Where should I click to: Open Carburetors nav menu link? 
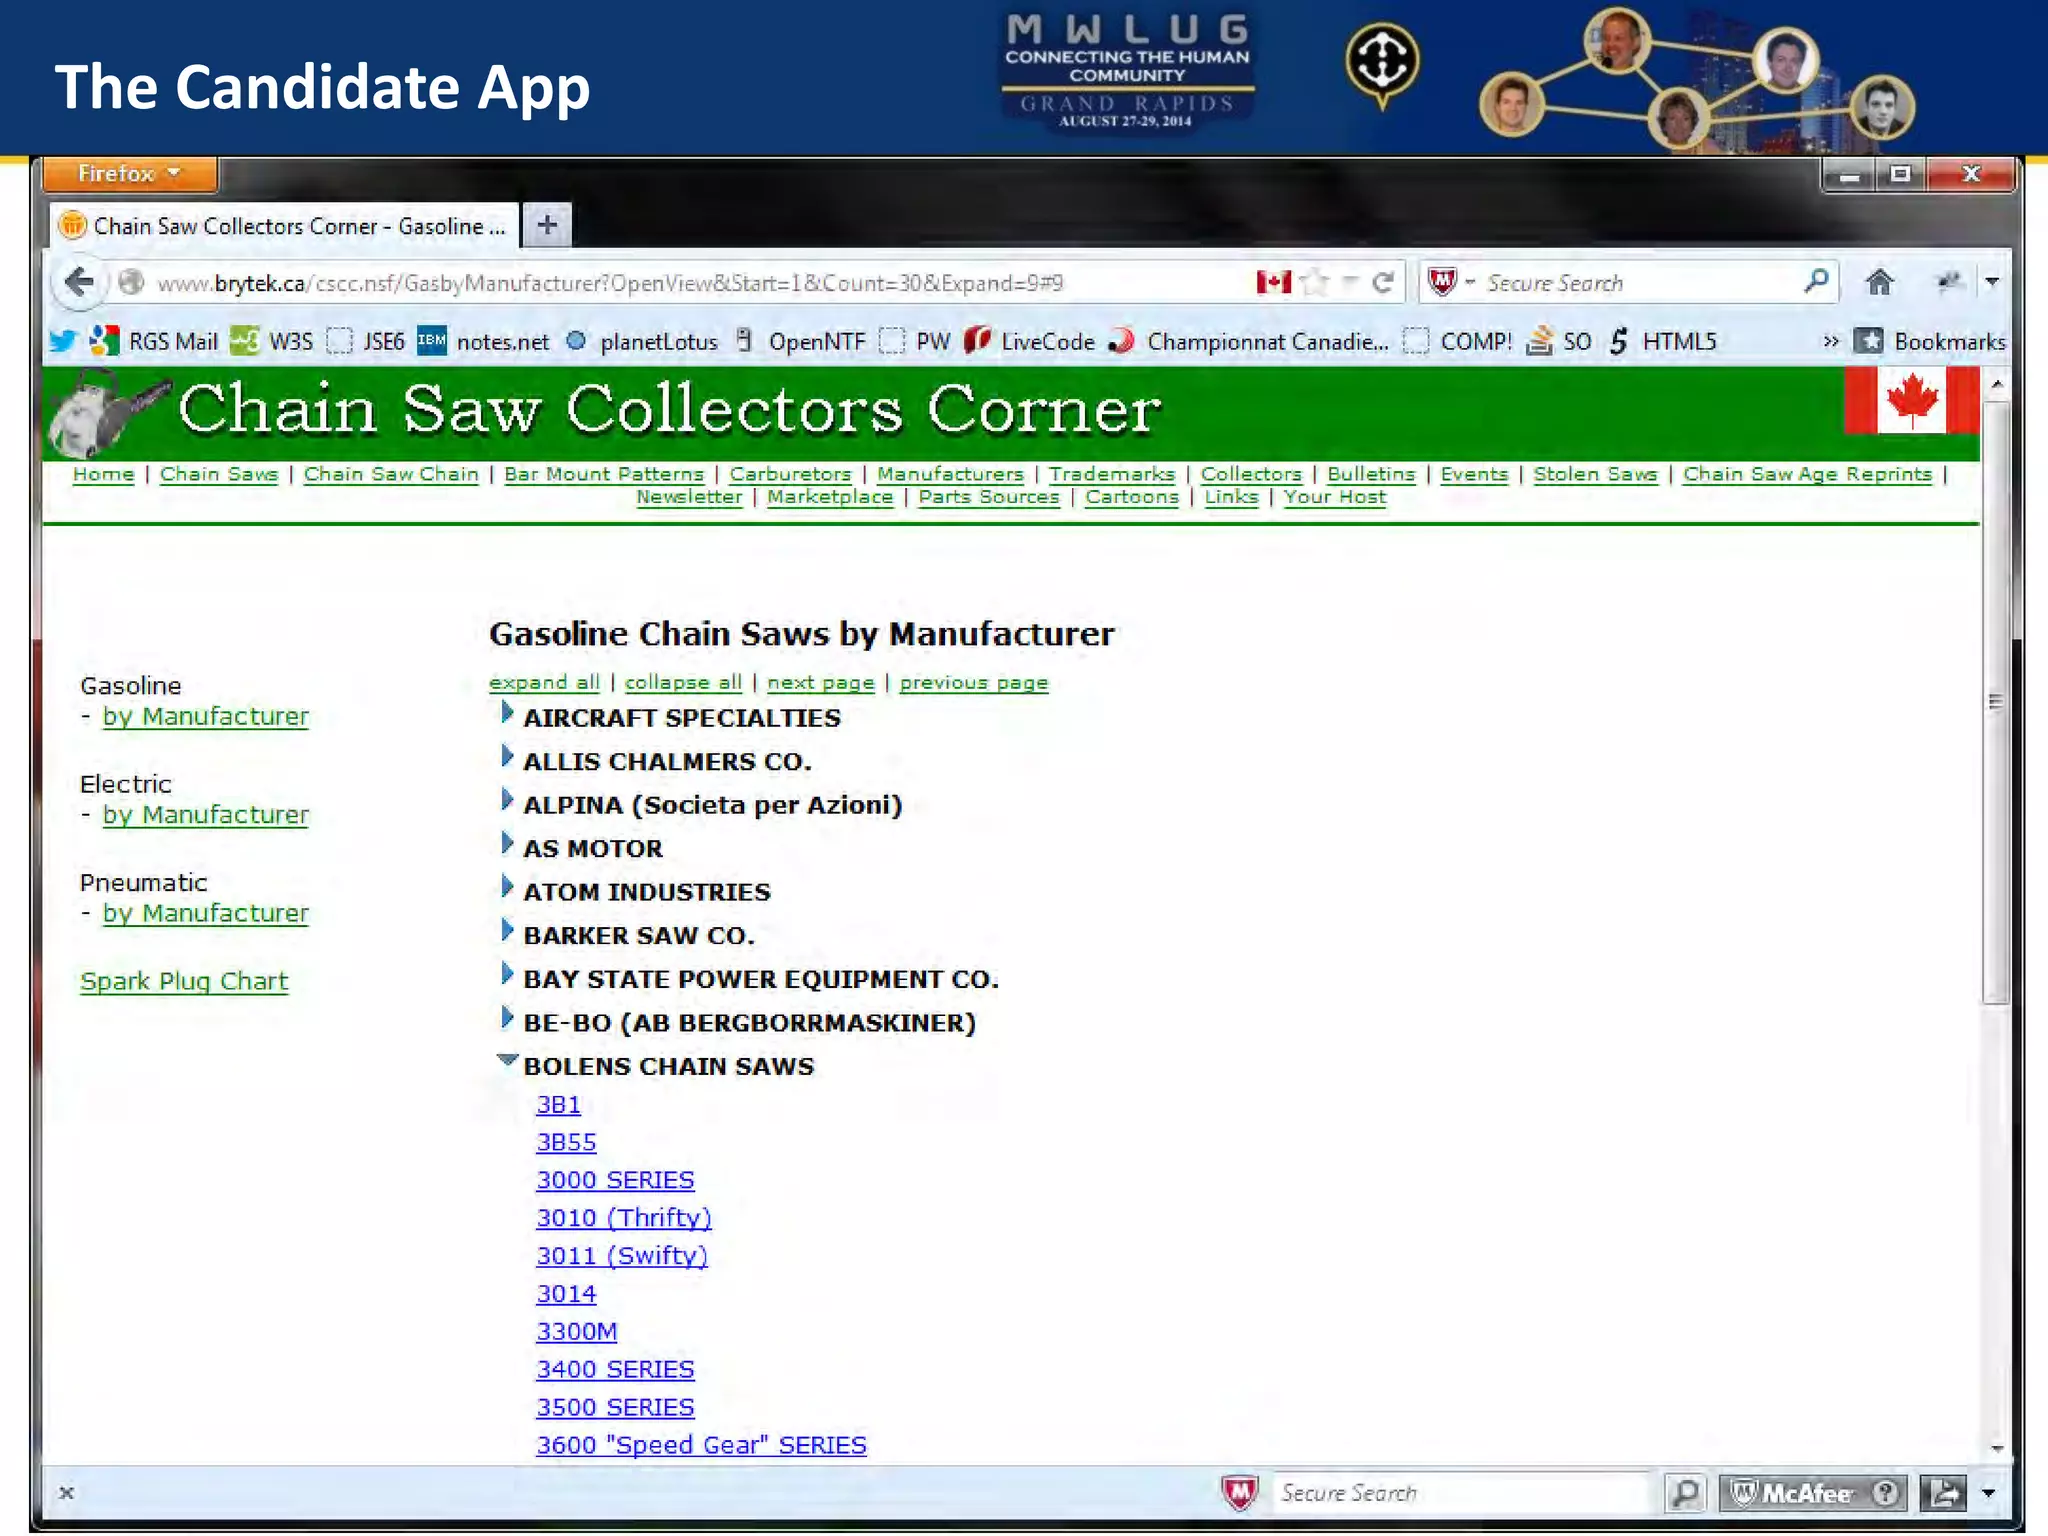(x=790, y=474)
